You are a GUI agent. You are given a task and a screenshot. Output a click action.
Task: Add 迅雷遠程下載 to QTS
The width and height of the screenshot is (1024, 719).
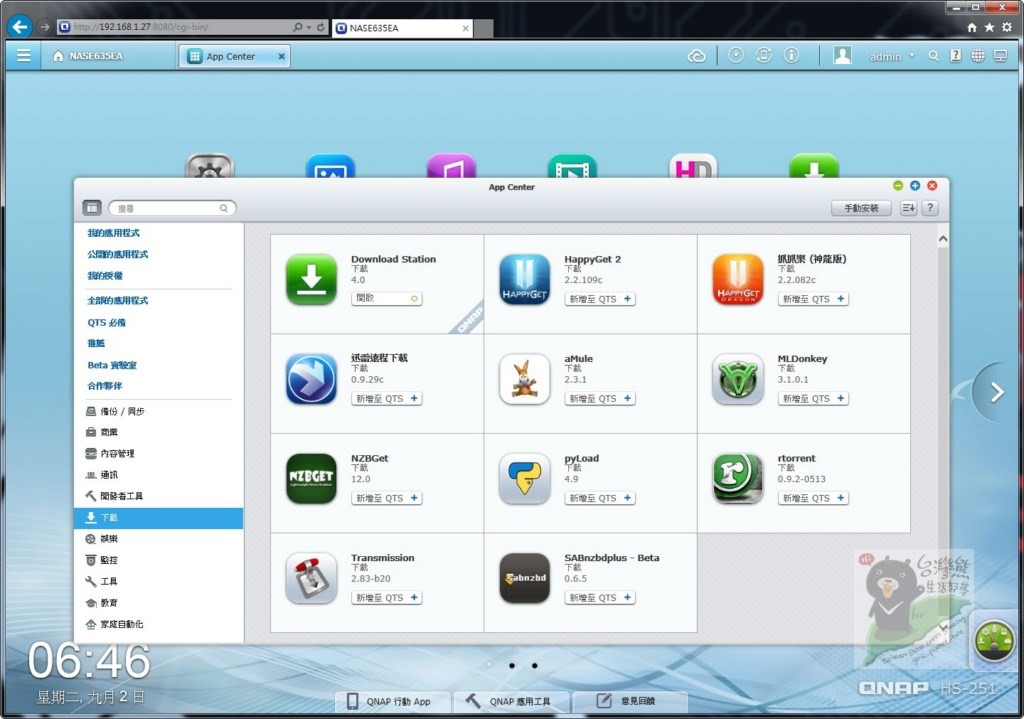coord(387,398)
